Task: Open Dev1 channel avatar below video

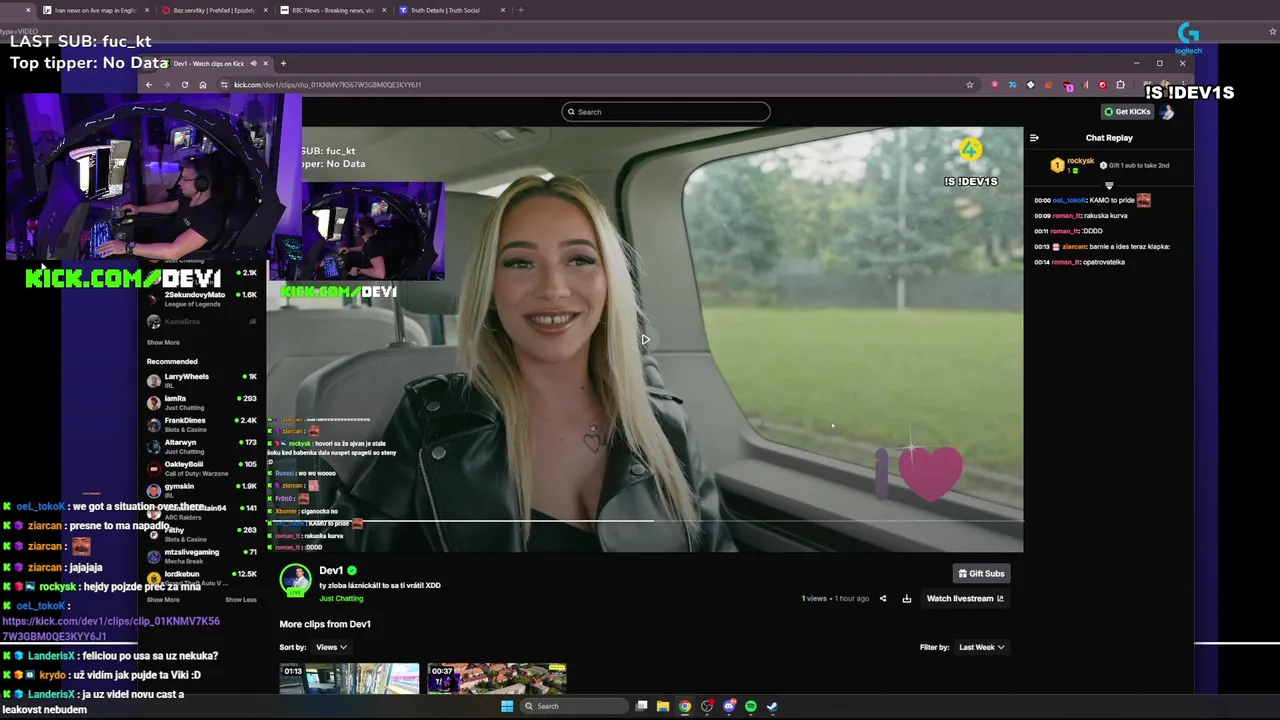Action: click(295, 580)
